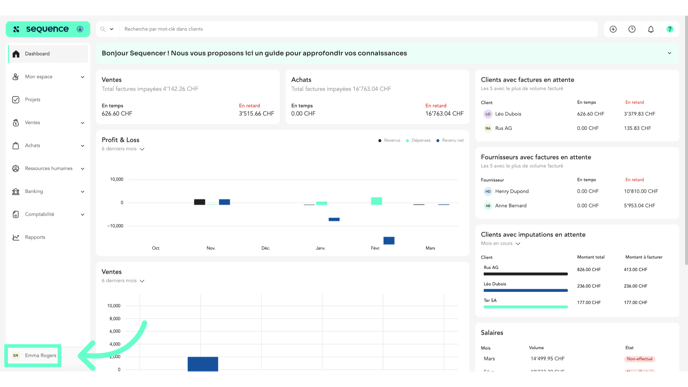This screenshot has width=688, height=387.
Task: Click Rus AG avatar icon
Action: [487, 129]
